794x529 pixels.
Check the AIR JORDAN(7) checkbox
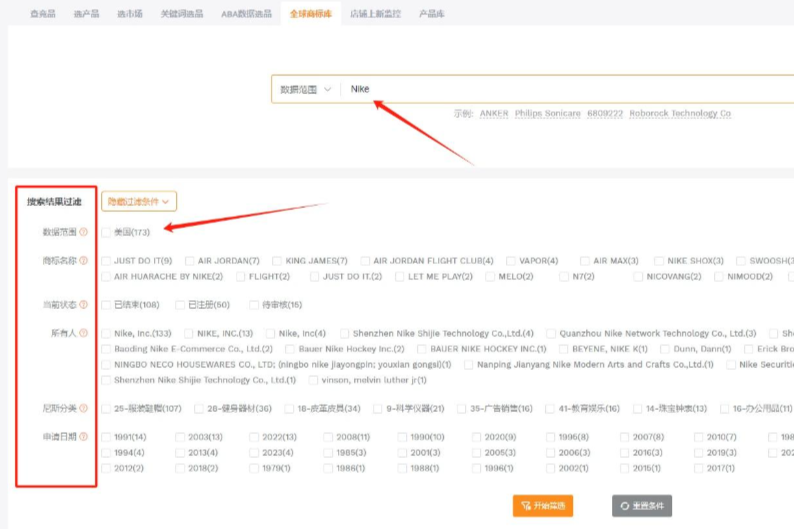click(x=189, y=261)
